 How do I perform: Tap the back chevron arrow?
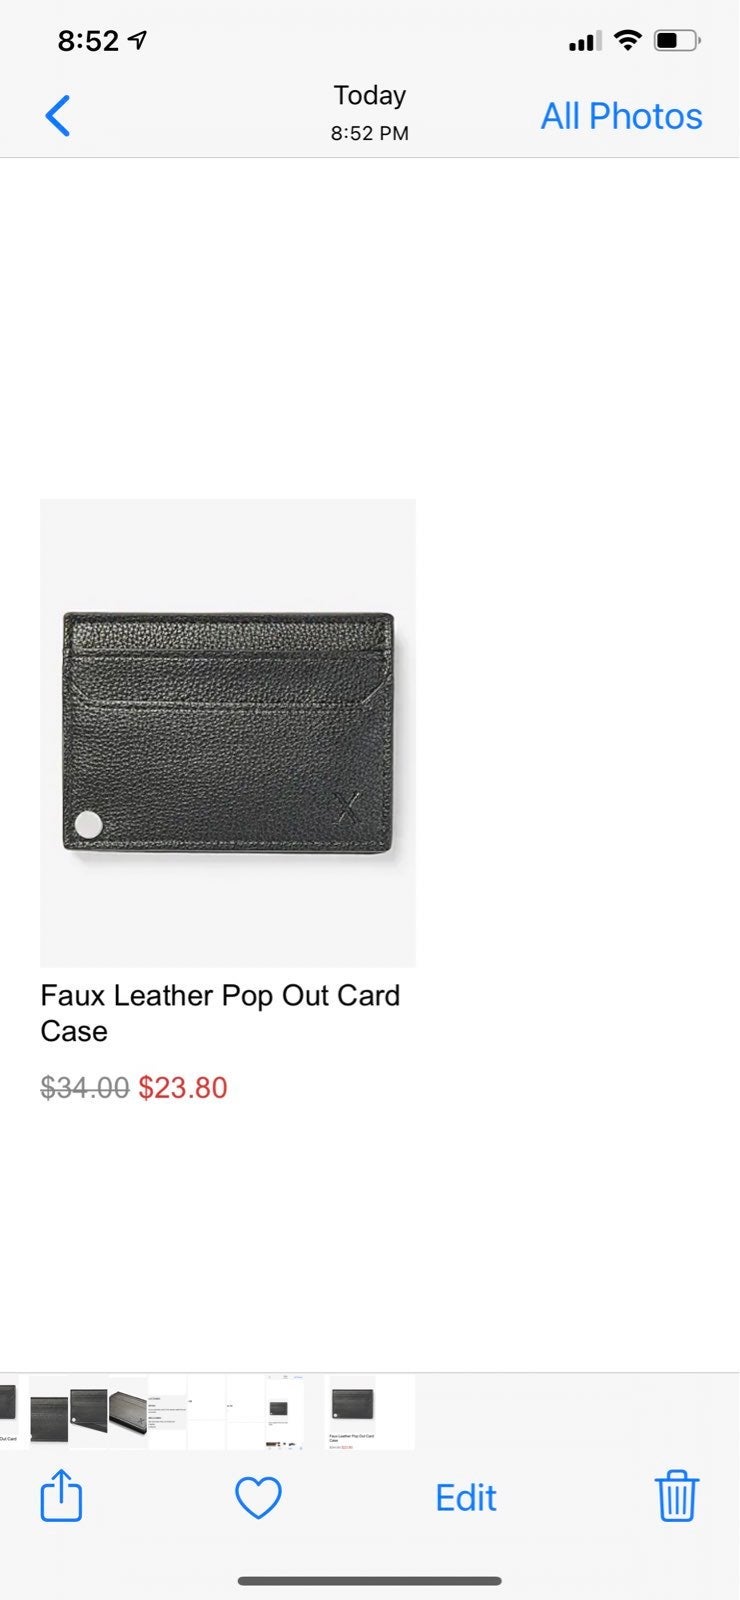click(x=58, y=116)
